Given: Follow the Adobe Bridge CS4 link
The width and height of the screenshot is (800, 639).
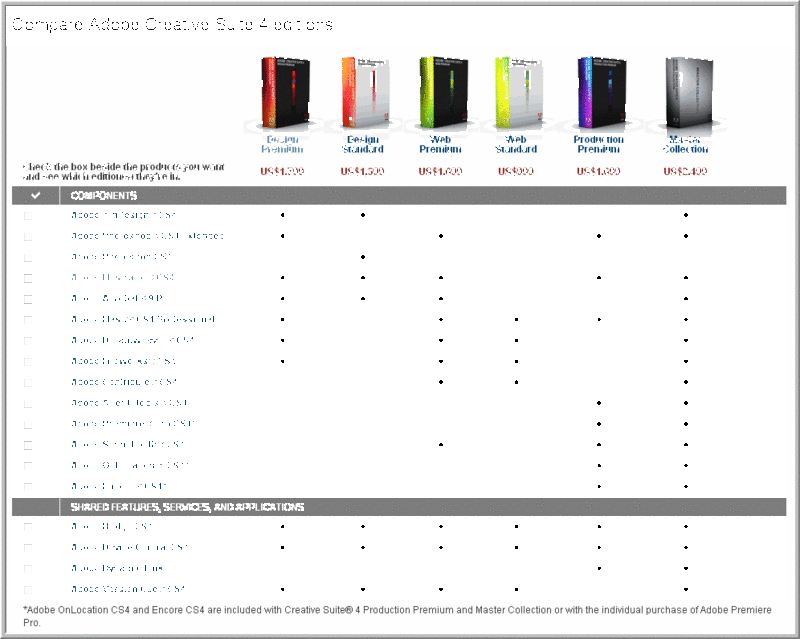Looking at the screenshot, I should 112,526.
